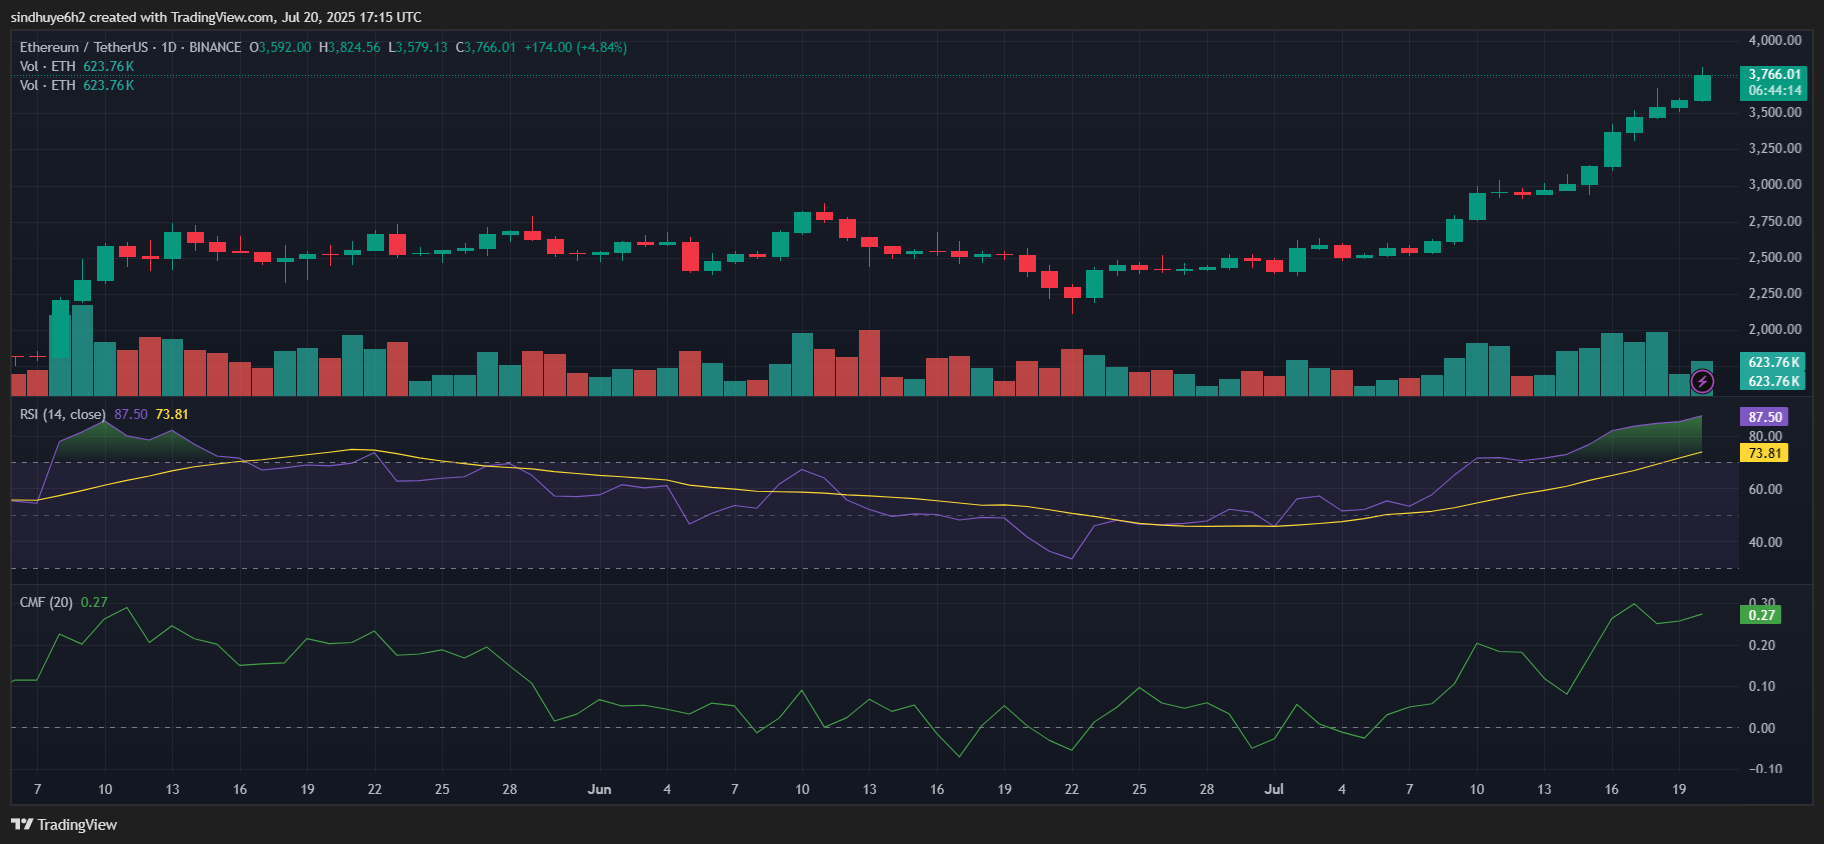This screenshot has width=1824, height=844.
Task: Click the CMF (20) indicator legend
Action: coord(46,602)
